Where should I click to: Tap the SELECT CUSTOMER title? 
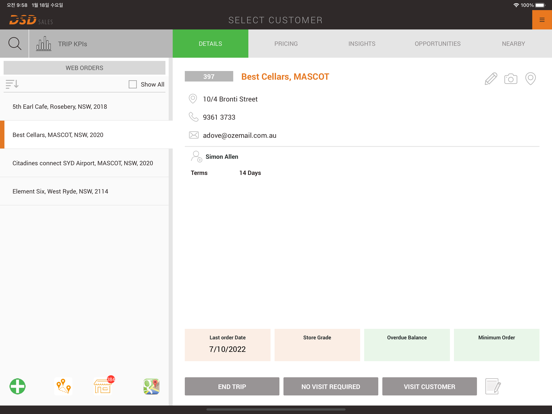tap(276, 20)
